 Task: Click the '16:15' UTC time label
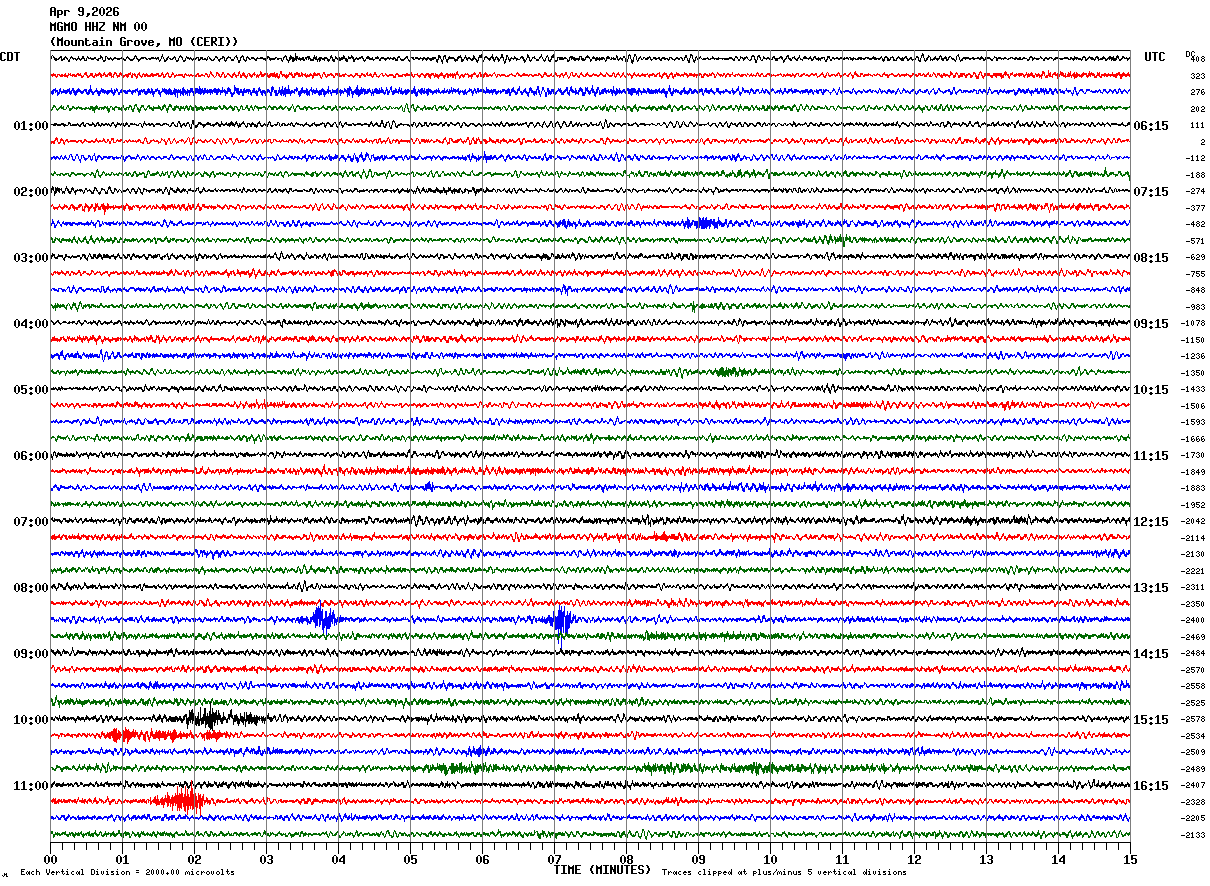point(1151,786)
